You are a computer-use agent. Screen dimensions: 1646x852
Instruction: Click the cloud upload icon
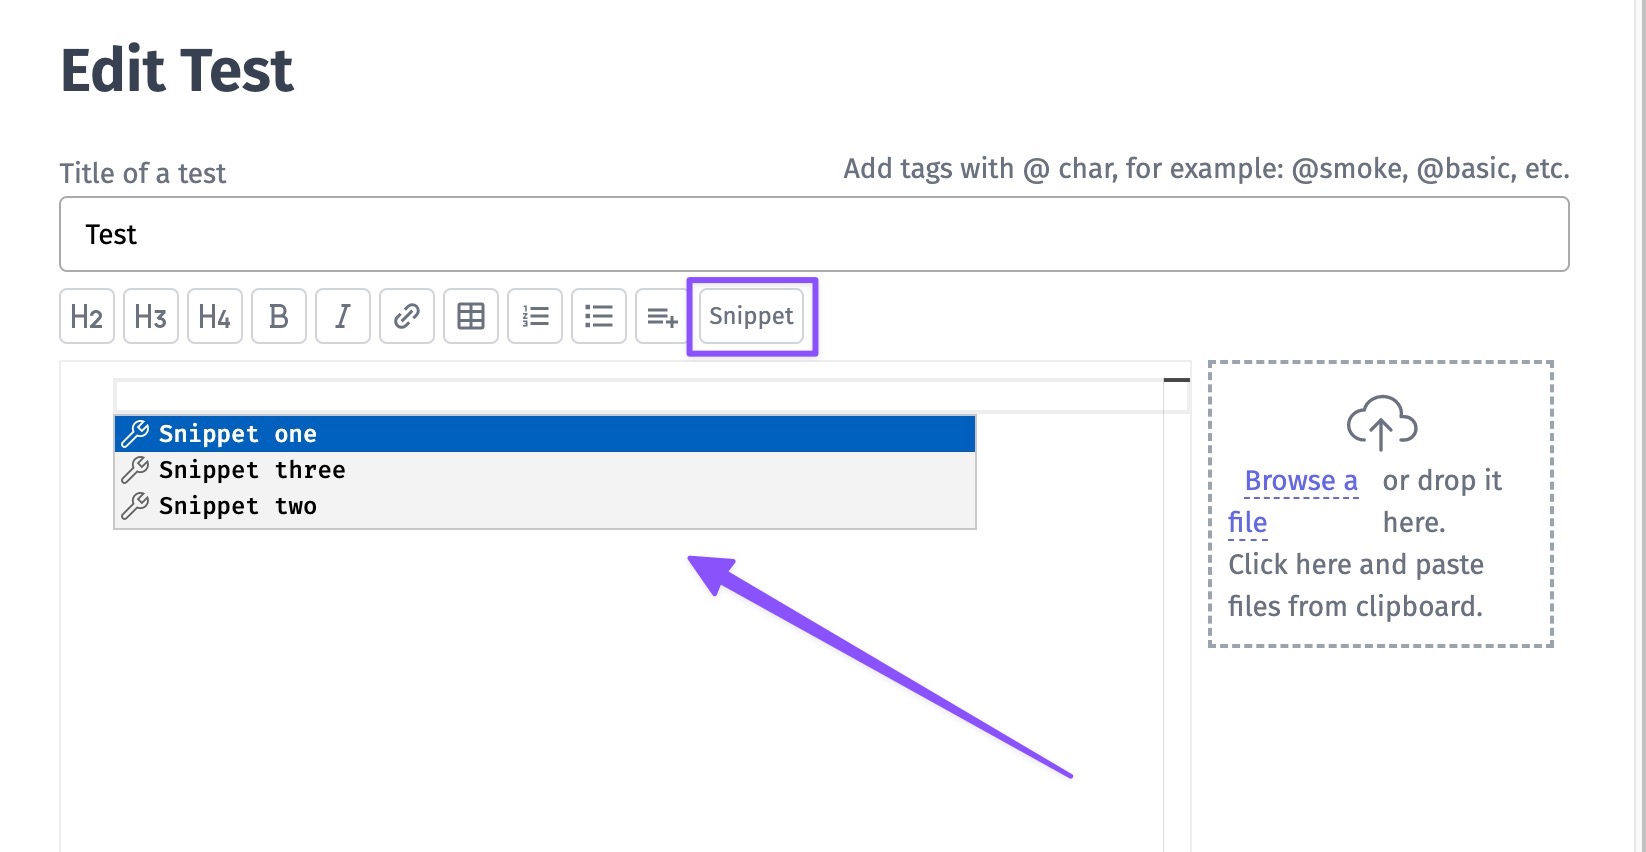(1381, 422)
